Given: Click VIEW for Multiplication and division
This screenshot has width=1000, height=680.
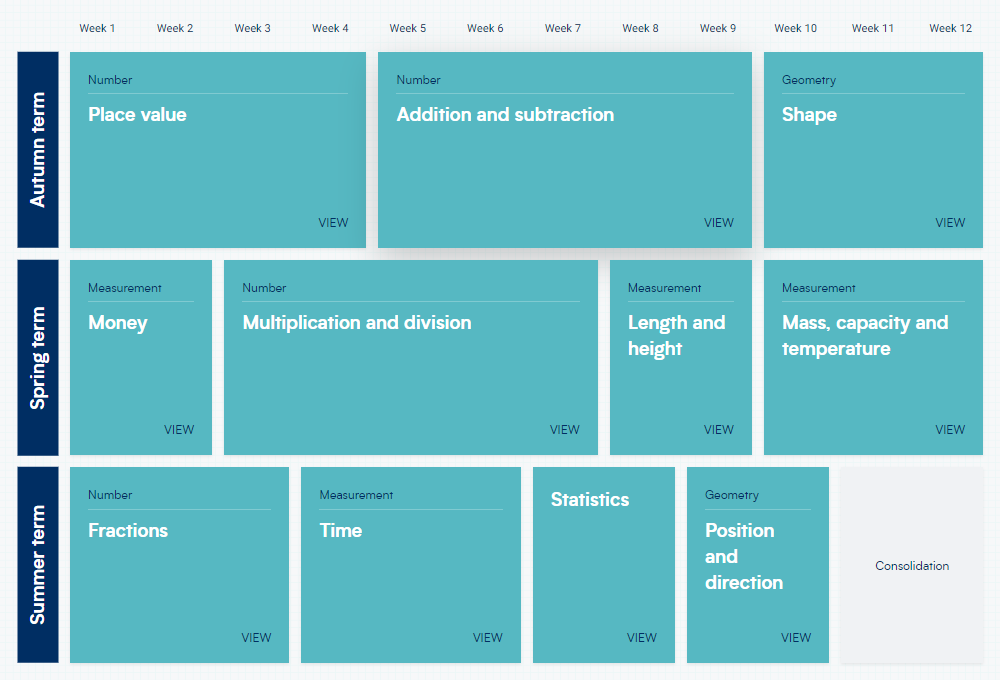Looking at the screenshot, I should point(564,430).
